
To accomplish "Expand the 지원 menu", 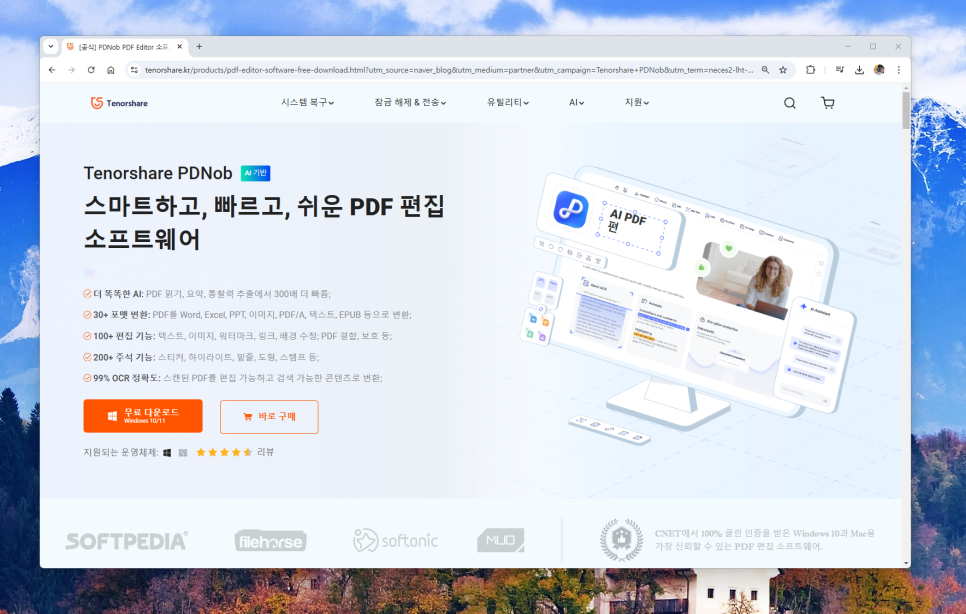I will pos(637,103).
